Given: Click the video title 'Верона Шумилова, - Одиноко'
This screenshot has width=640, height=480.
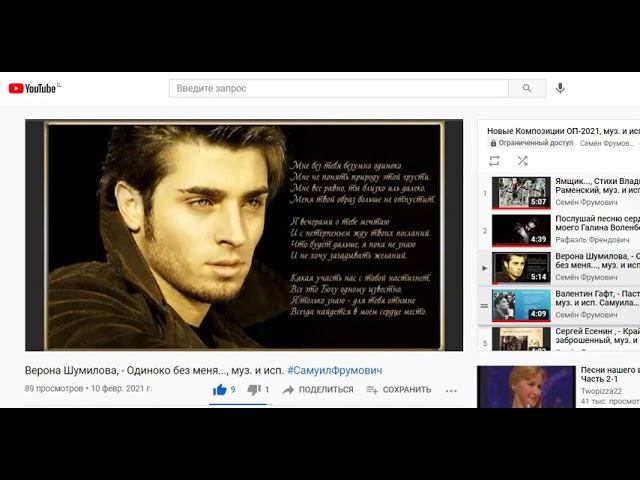Looking at the screenshot, I should click(154, 371).
